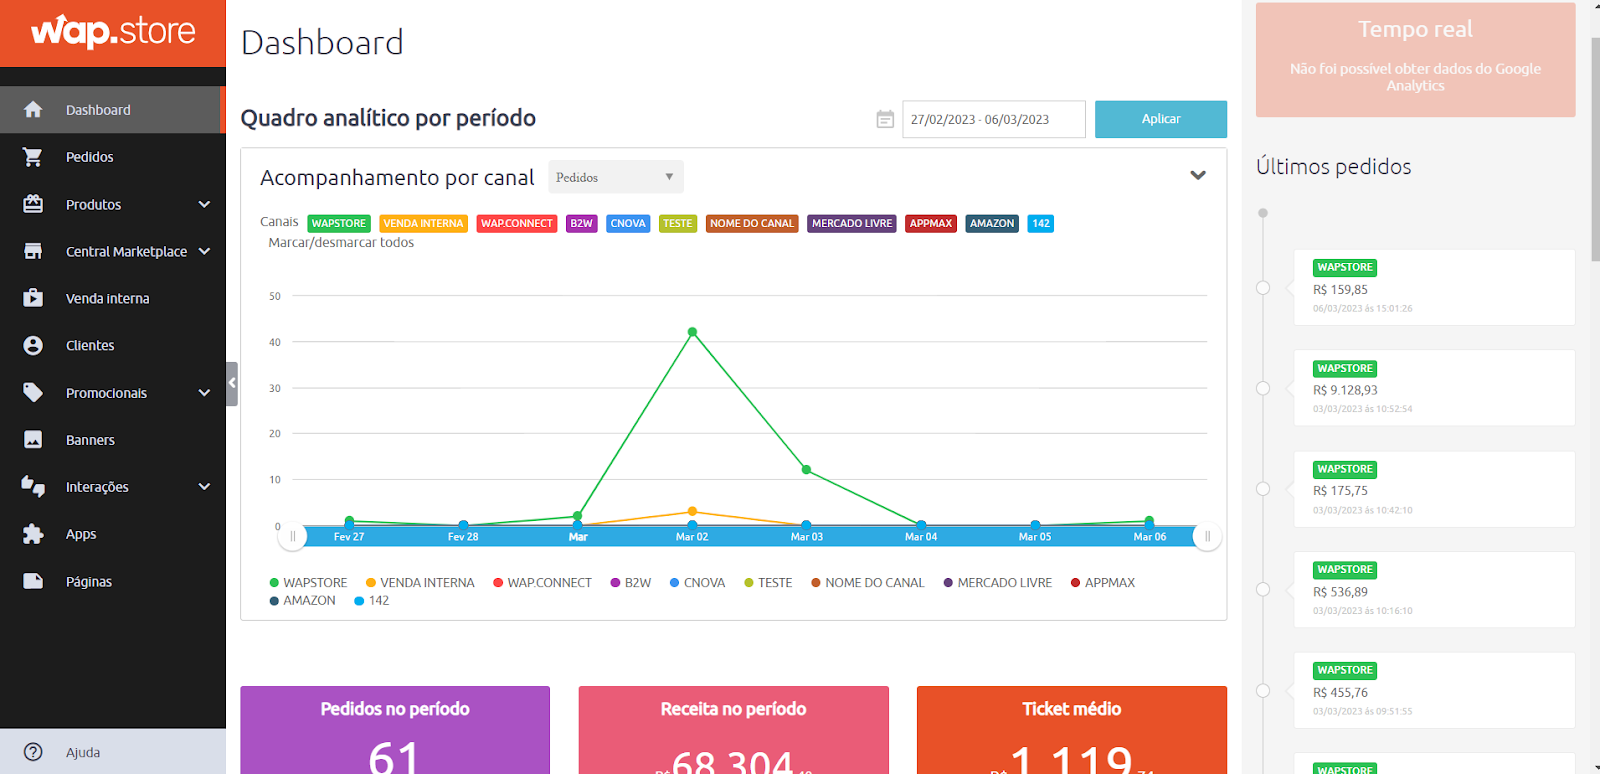
Task: Click the calendar icon beside date range
Action: click(885, 119)
